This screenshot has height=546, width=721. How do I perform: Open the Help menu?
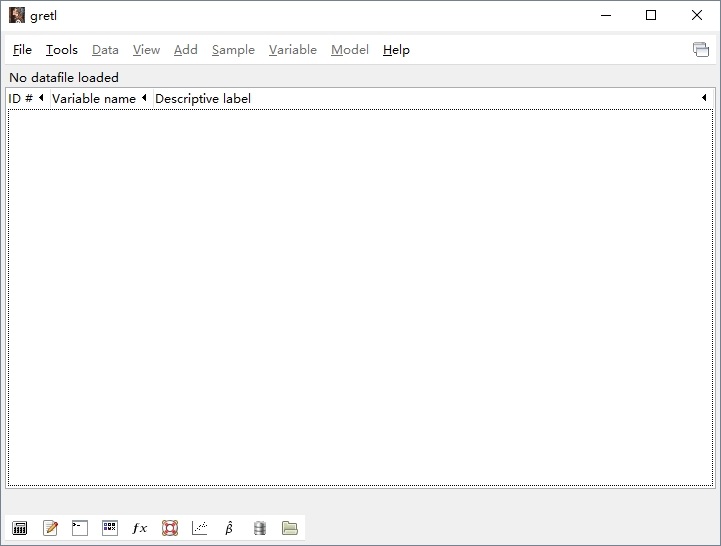396,50
